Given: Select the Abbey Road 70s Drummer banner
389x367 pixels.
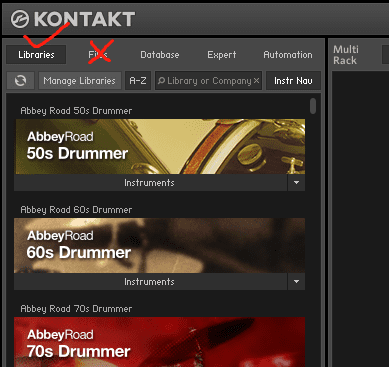Looking at the screenshot, I should pos(159,342).
